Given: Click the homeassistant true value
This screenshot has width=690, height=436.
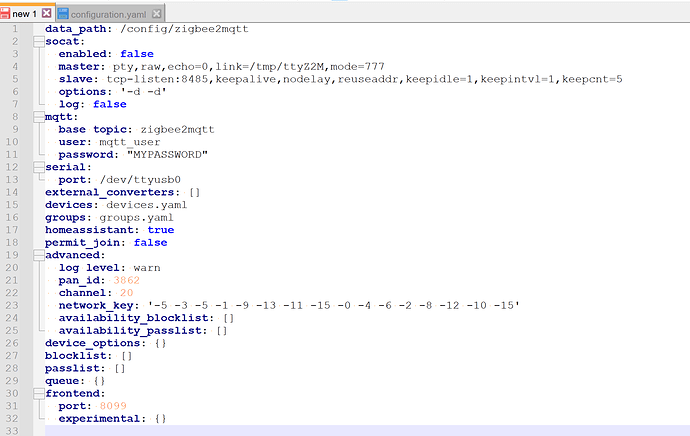Looking at the screenshot, I should [161, 230].
